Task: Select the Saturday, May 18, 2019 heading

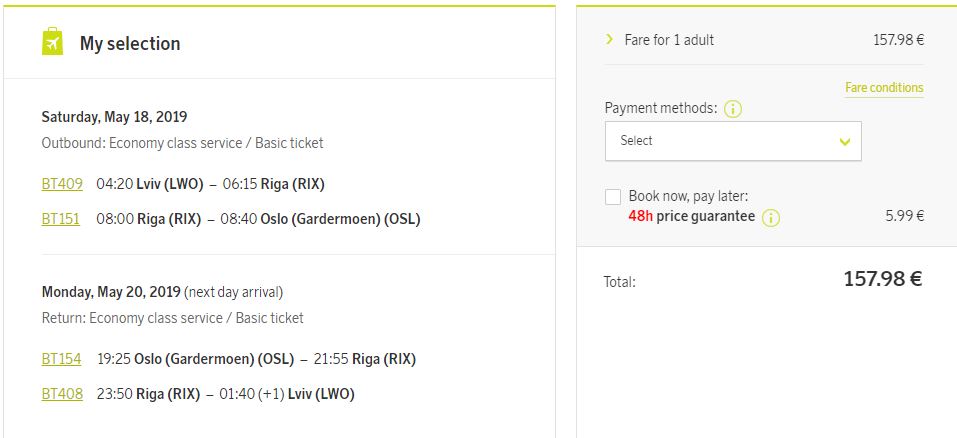Action: 114,117
